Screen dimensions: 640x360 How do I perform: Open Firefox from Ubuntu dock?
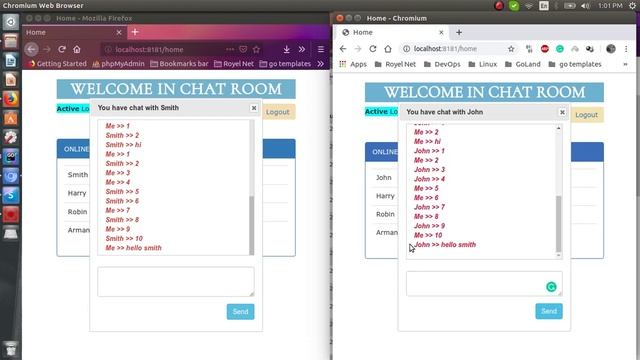click(11, 99)
